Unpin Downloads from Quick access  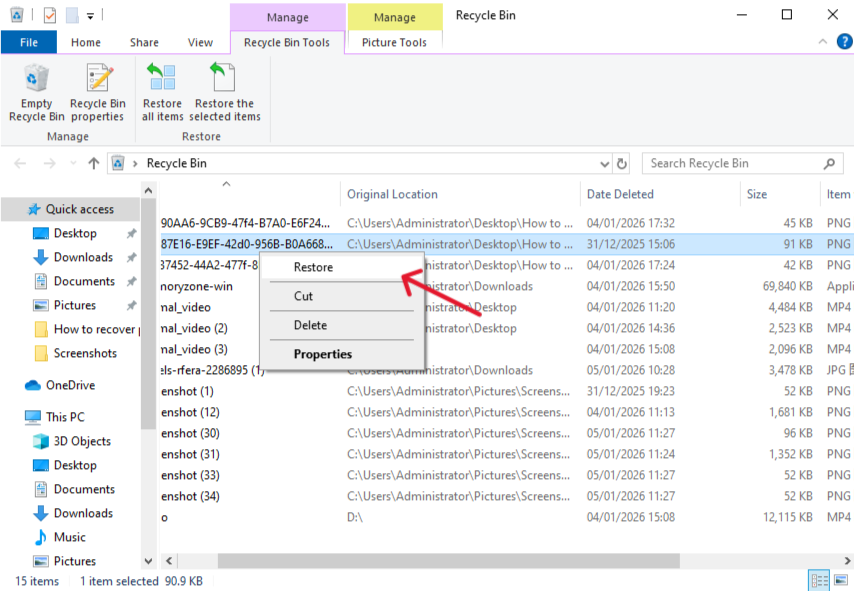pos(131,257)
